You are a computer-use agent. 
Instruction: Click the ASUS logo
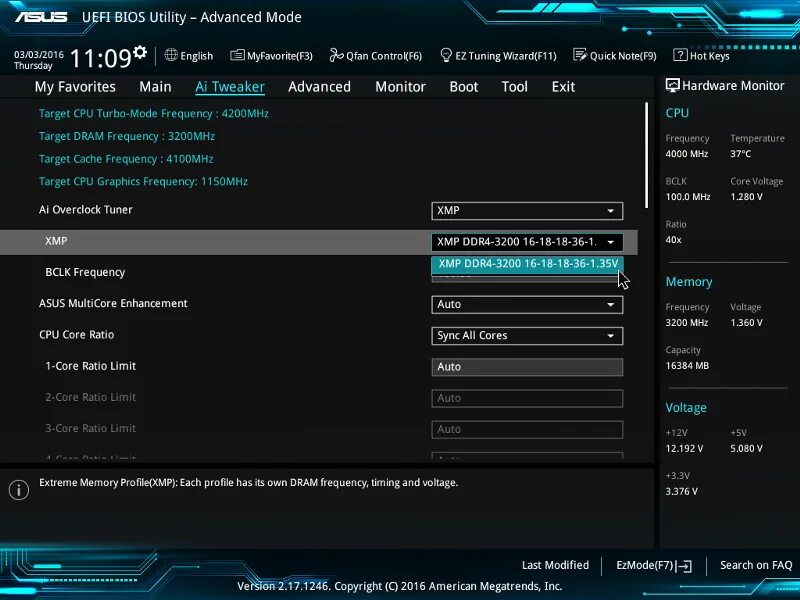pyautogui.click(x=41, y=17)
